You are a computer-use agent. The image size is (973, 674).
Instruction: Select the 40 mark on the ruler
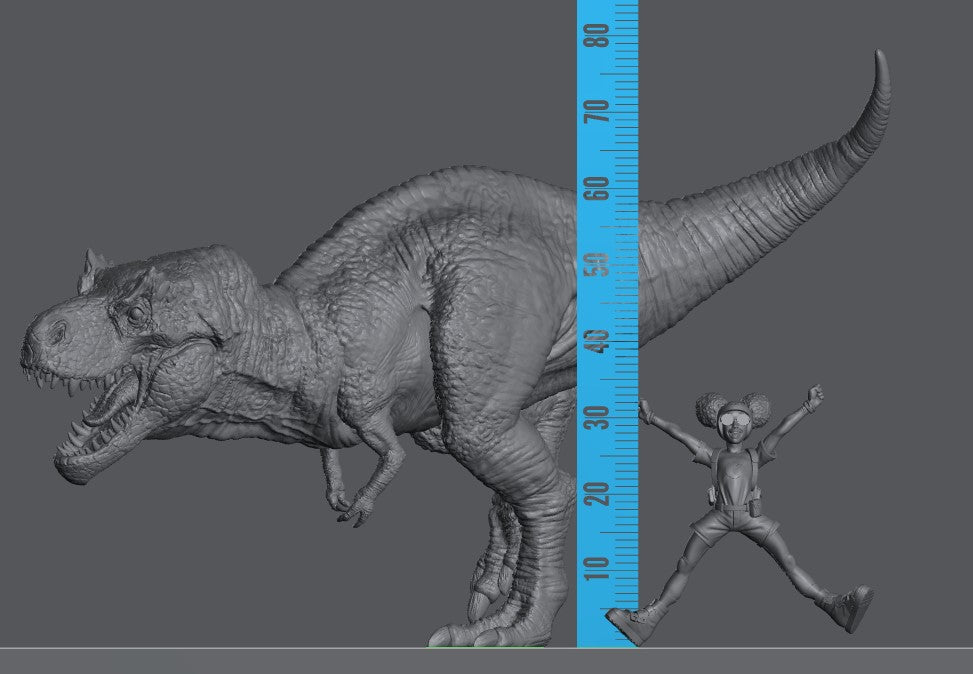[601, 341]
